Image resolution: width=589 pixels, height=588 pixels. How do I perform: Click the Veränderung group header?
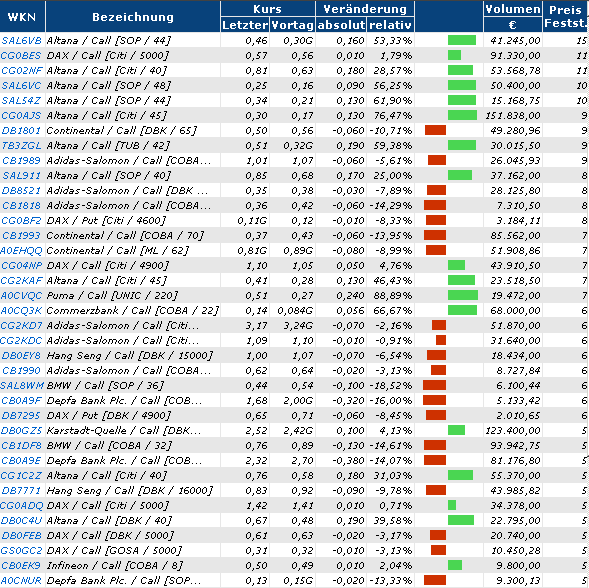[365, 9]
